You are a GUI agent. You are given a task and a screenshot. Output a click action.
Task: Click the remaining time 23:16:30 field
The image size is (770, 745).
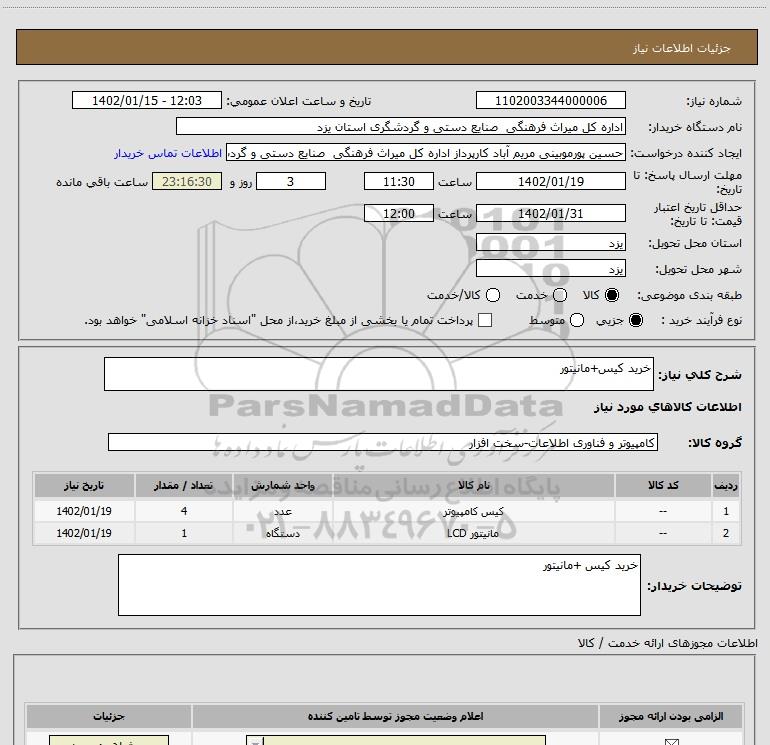point(187,181)
